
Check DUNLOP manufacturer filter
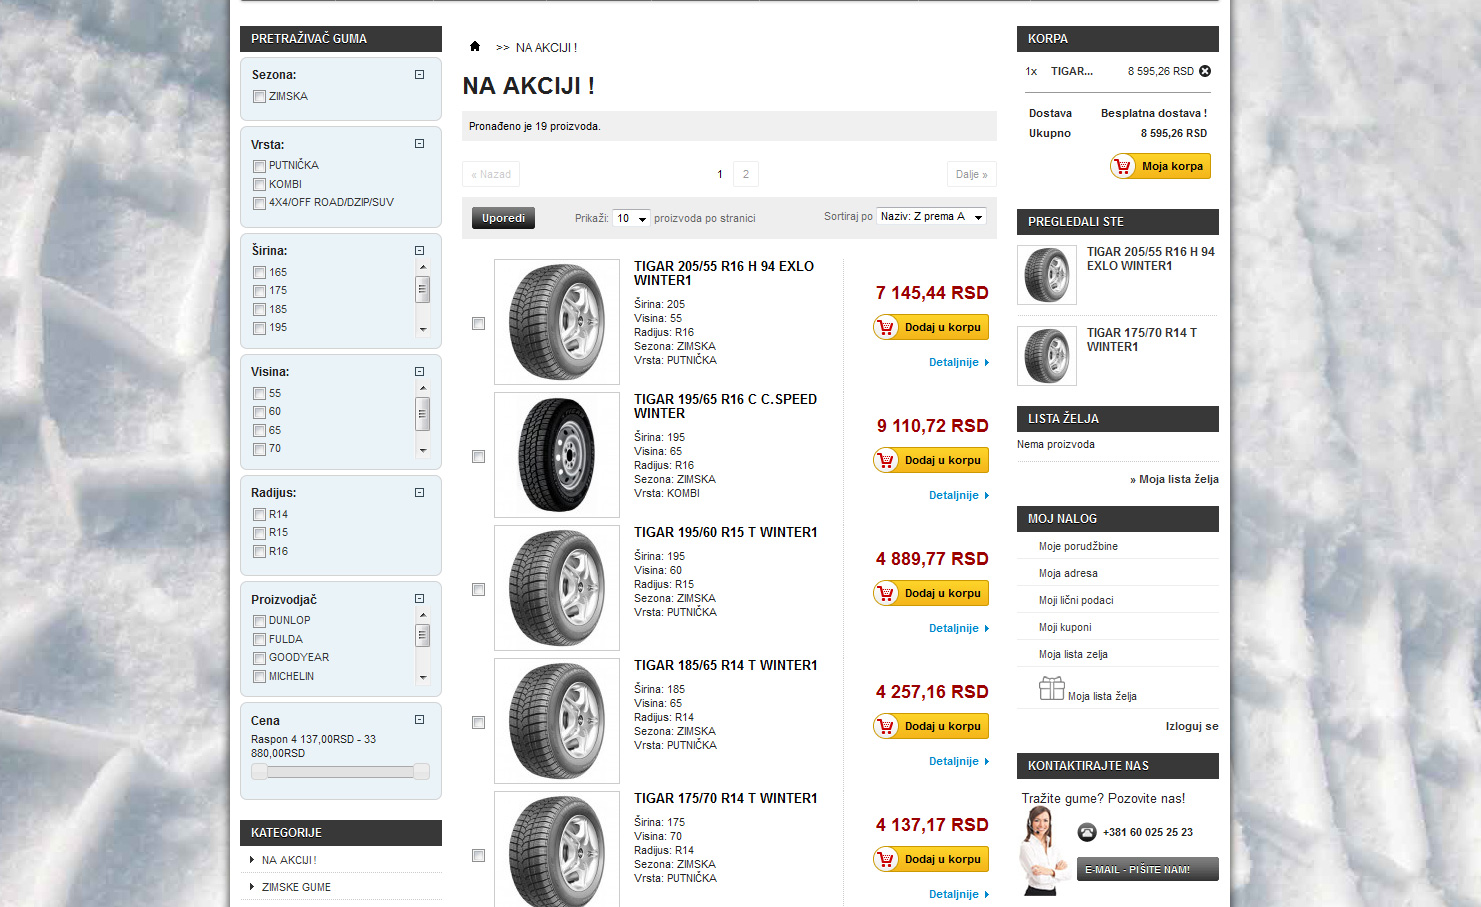pyautogui.click(x=260, y=621)
